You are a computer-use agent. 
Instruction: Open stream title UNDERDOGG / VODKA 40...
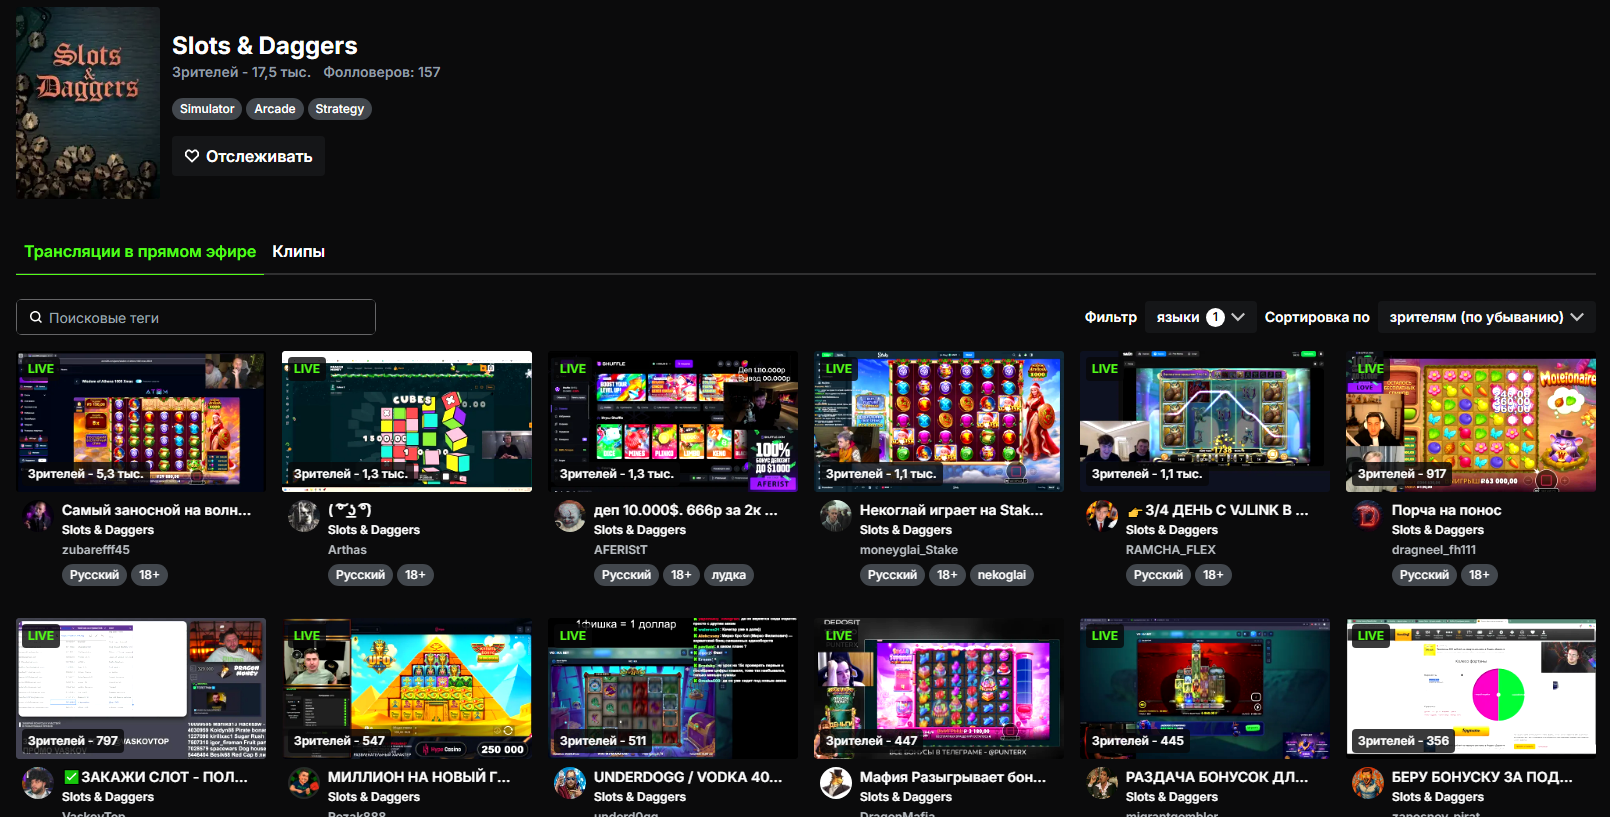click(x=688, y=777)
